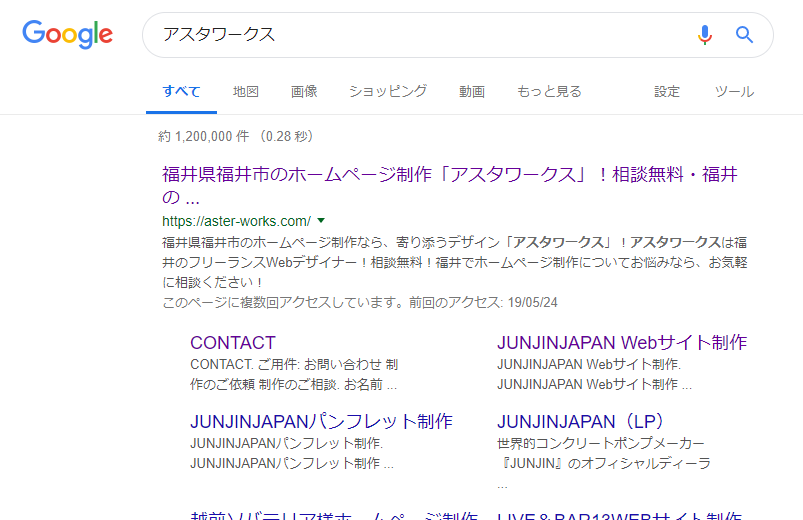
Task: Click the magnifying glass search button
Action: (x=744, y=35)
